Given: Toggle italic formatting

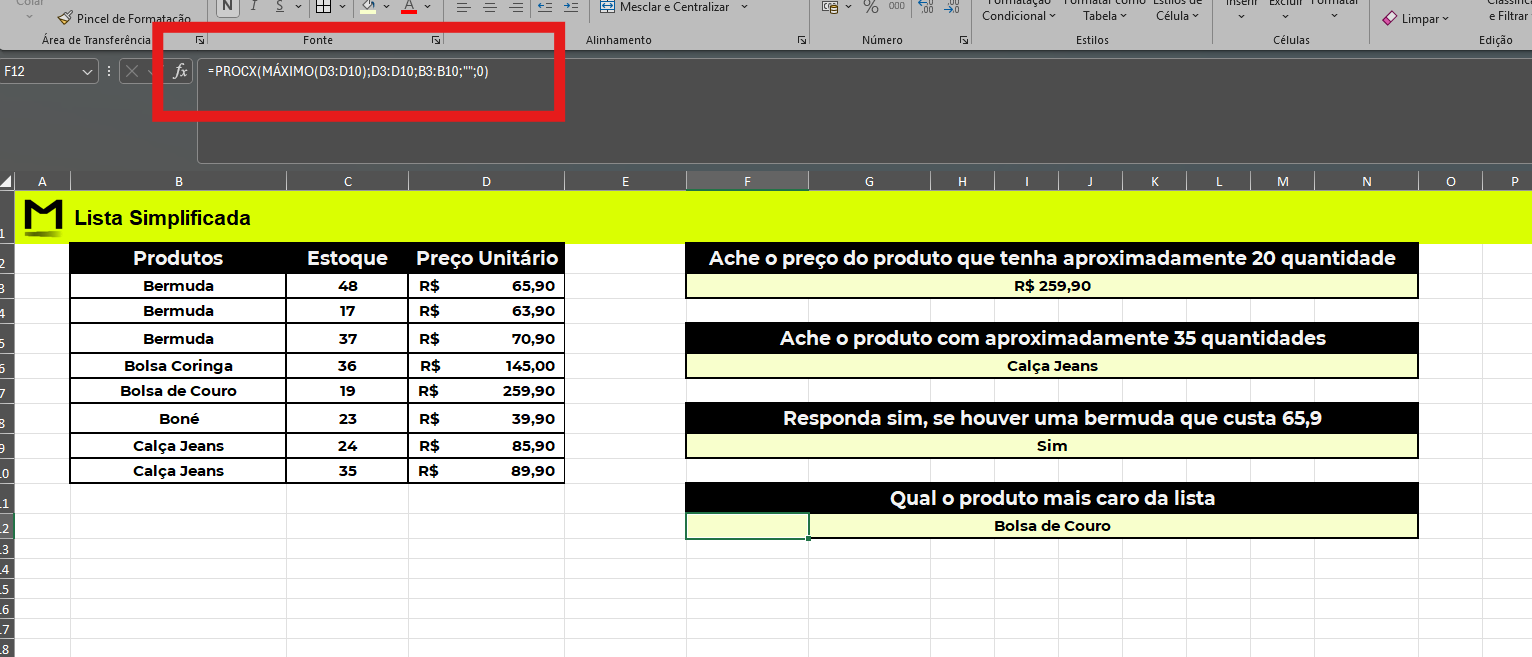Looking at the screenshot, I should pyautogui.click(x=251, y=7).
